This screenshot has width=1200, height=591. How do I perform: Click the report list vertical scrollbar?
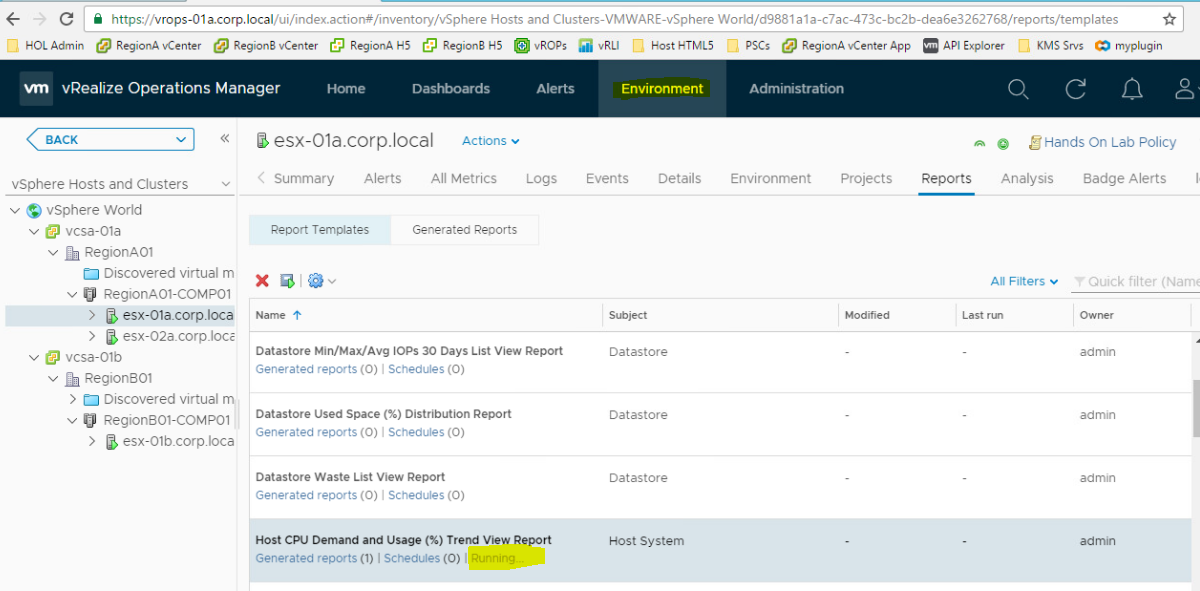[1196, 408]
